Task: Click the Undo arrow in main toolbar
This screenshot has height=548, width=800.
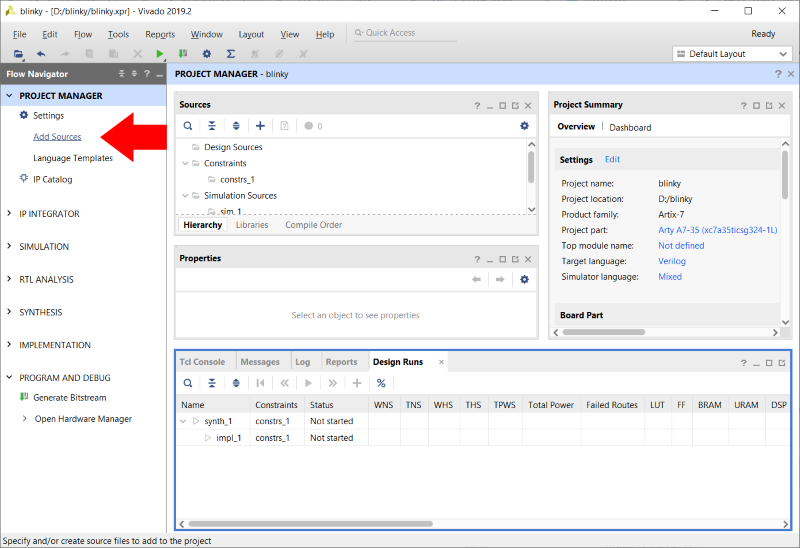Action: tap(41, 54)
